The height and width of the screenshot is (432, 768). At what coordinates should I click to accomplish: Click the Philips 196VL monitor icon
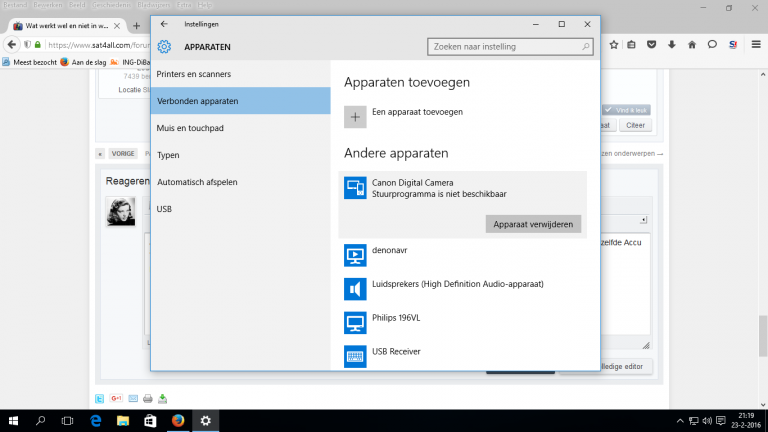click(355, 322)
